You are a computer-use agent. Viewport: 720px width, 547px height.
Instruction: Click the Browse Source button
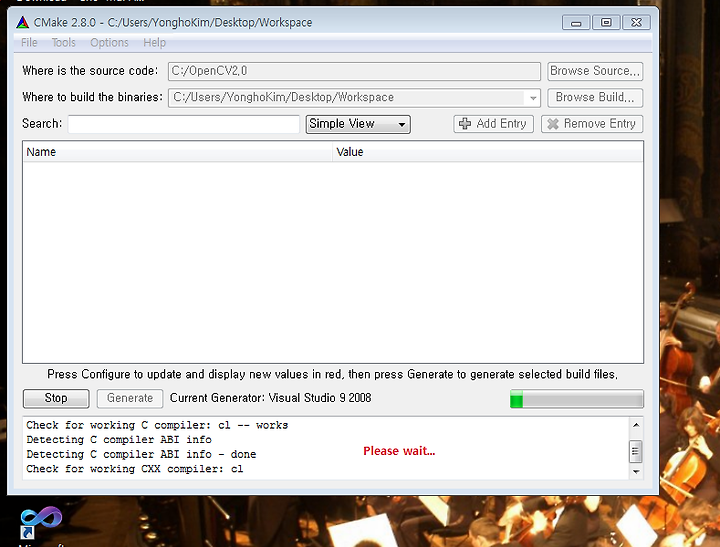[595, 71]
